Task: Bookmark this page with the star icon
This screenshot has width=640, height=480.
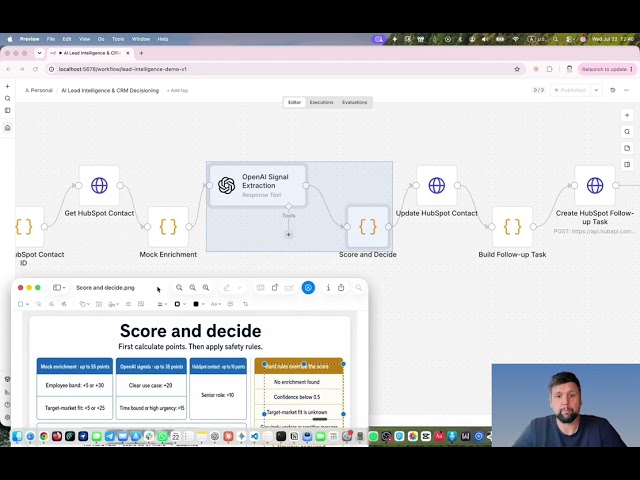Action: coord(517,69)
